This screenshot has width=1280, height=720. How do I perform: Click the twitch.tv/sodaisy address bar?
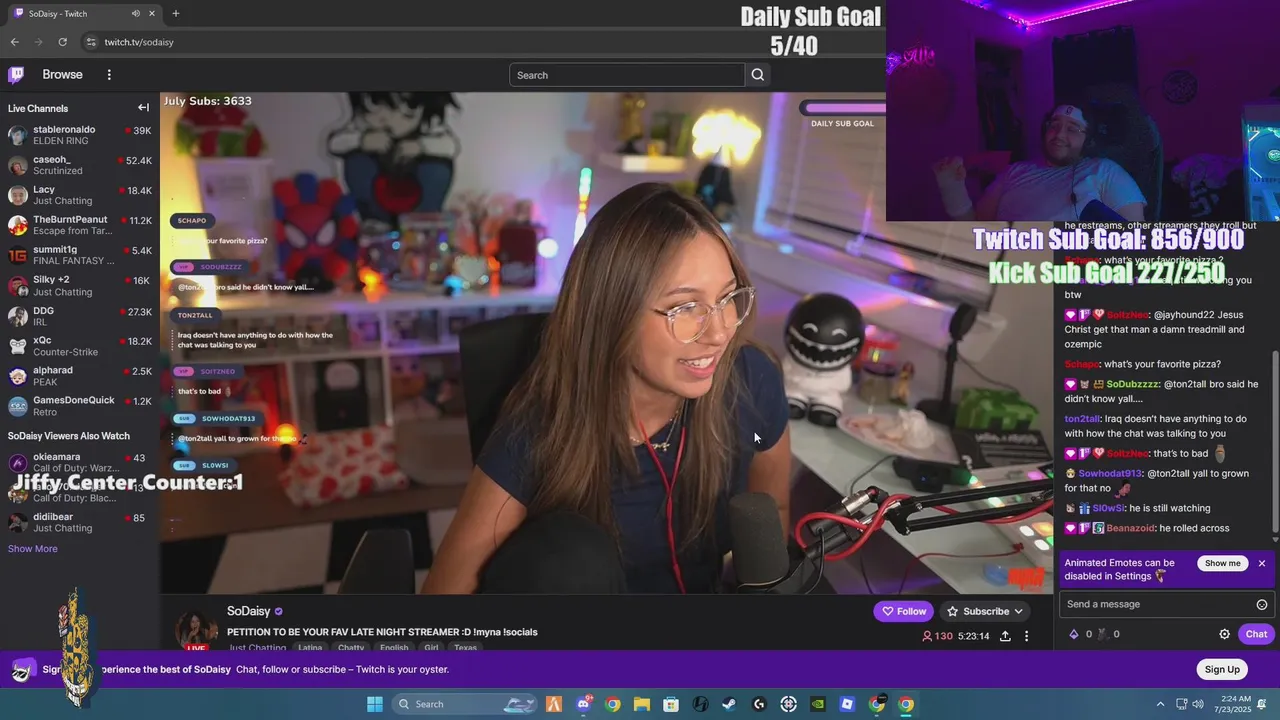point(139,42)
